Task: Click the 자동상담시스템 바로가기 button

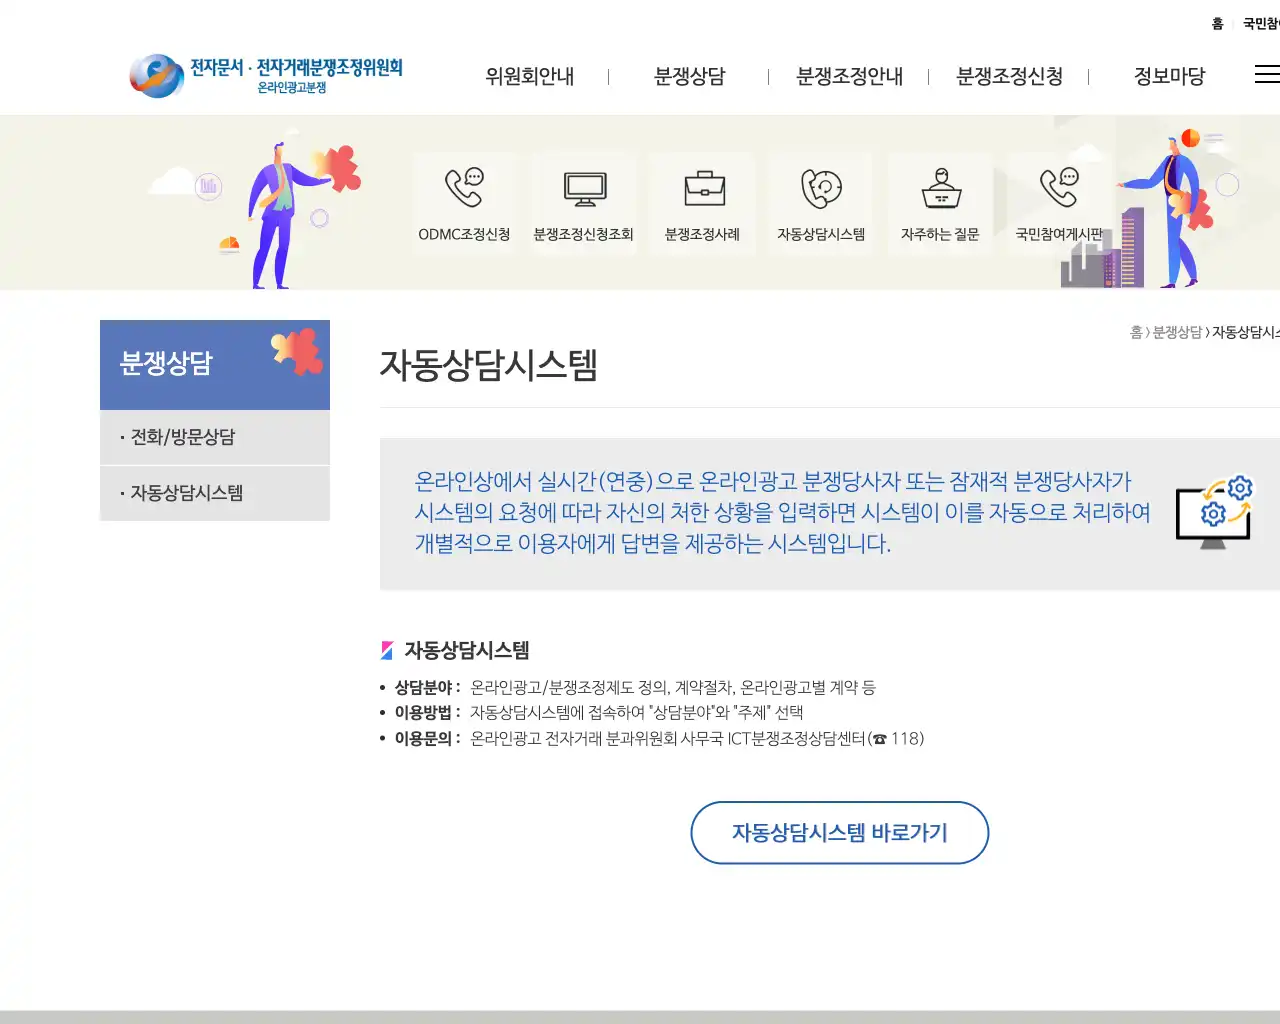Action: tap(839, 832)
